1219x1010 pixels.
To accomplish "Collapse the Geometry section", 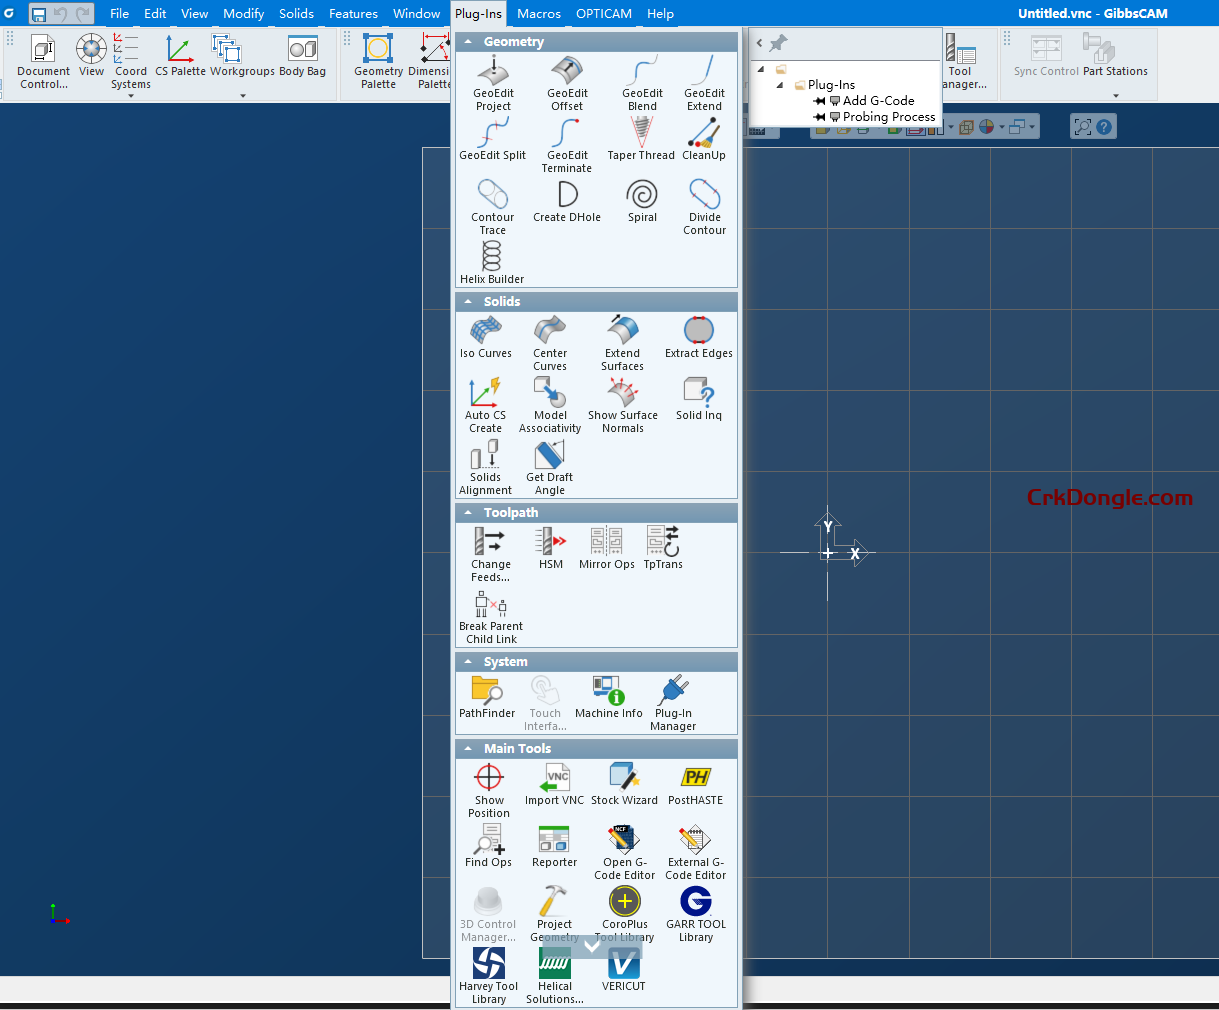I will tap(467, 41).
